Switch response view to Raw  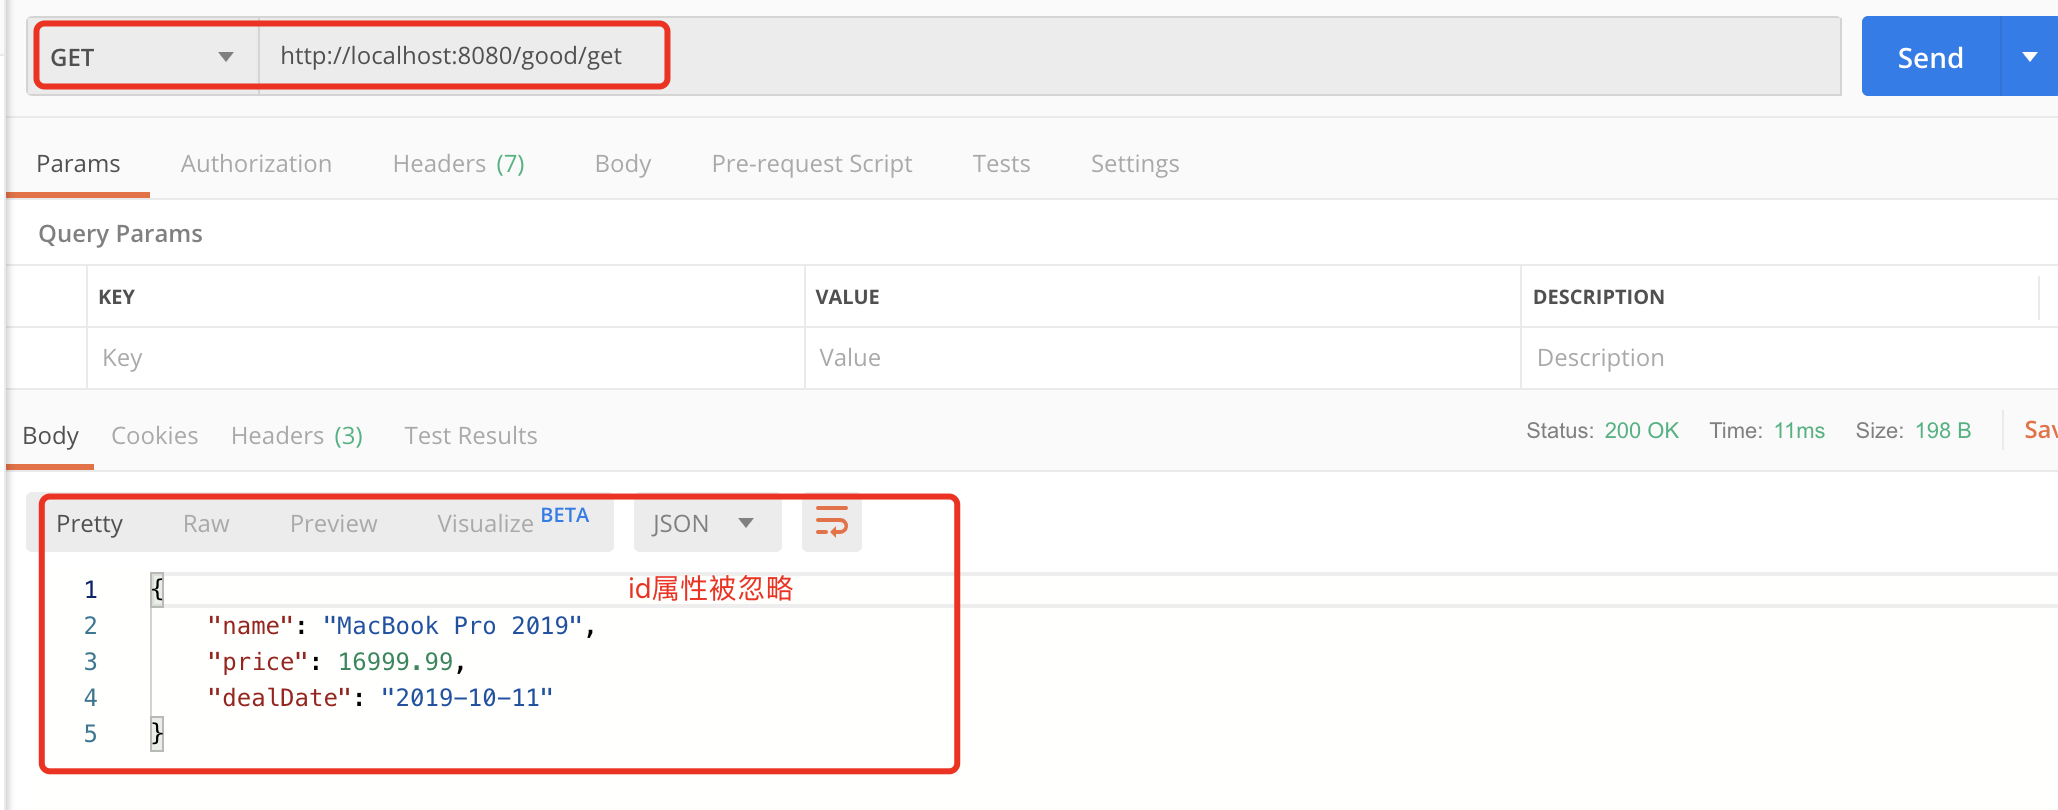(206, 524)
